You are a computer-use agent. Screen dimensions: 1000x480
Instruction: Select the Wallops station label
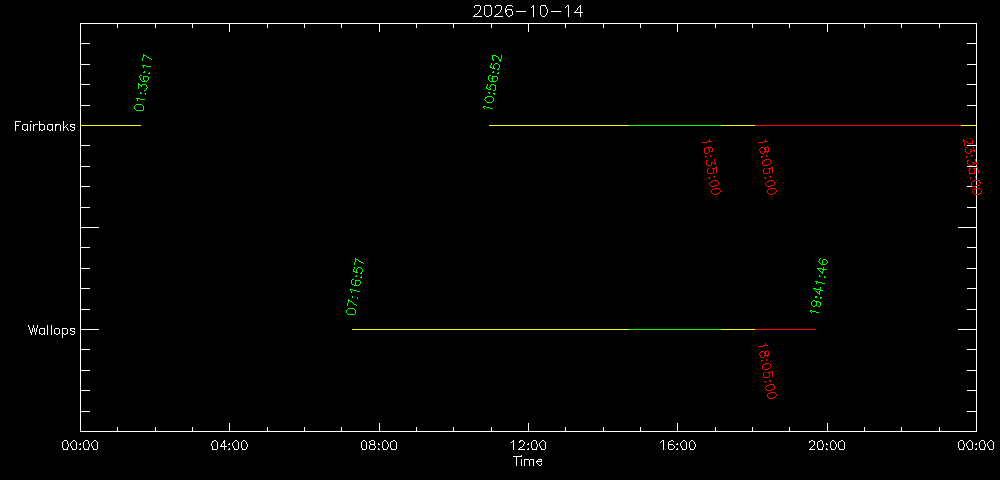(51, 330)
